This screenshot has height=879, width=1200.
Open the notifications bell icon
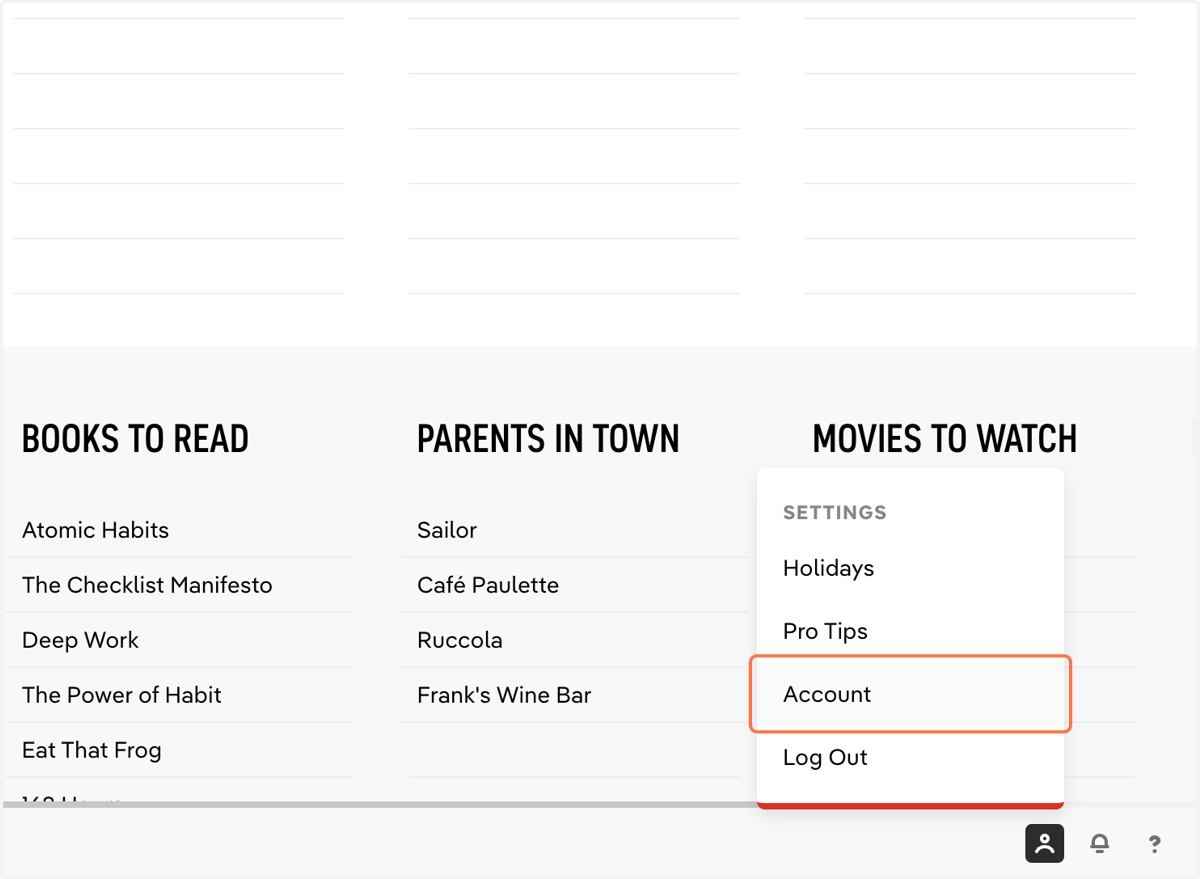coord(1099,844)
